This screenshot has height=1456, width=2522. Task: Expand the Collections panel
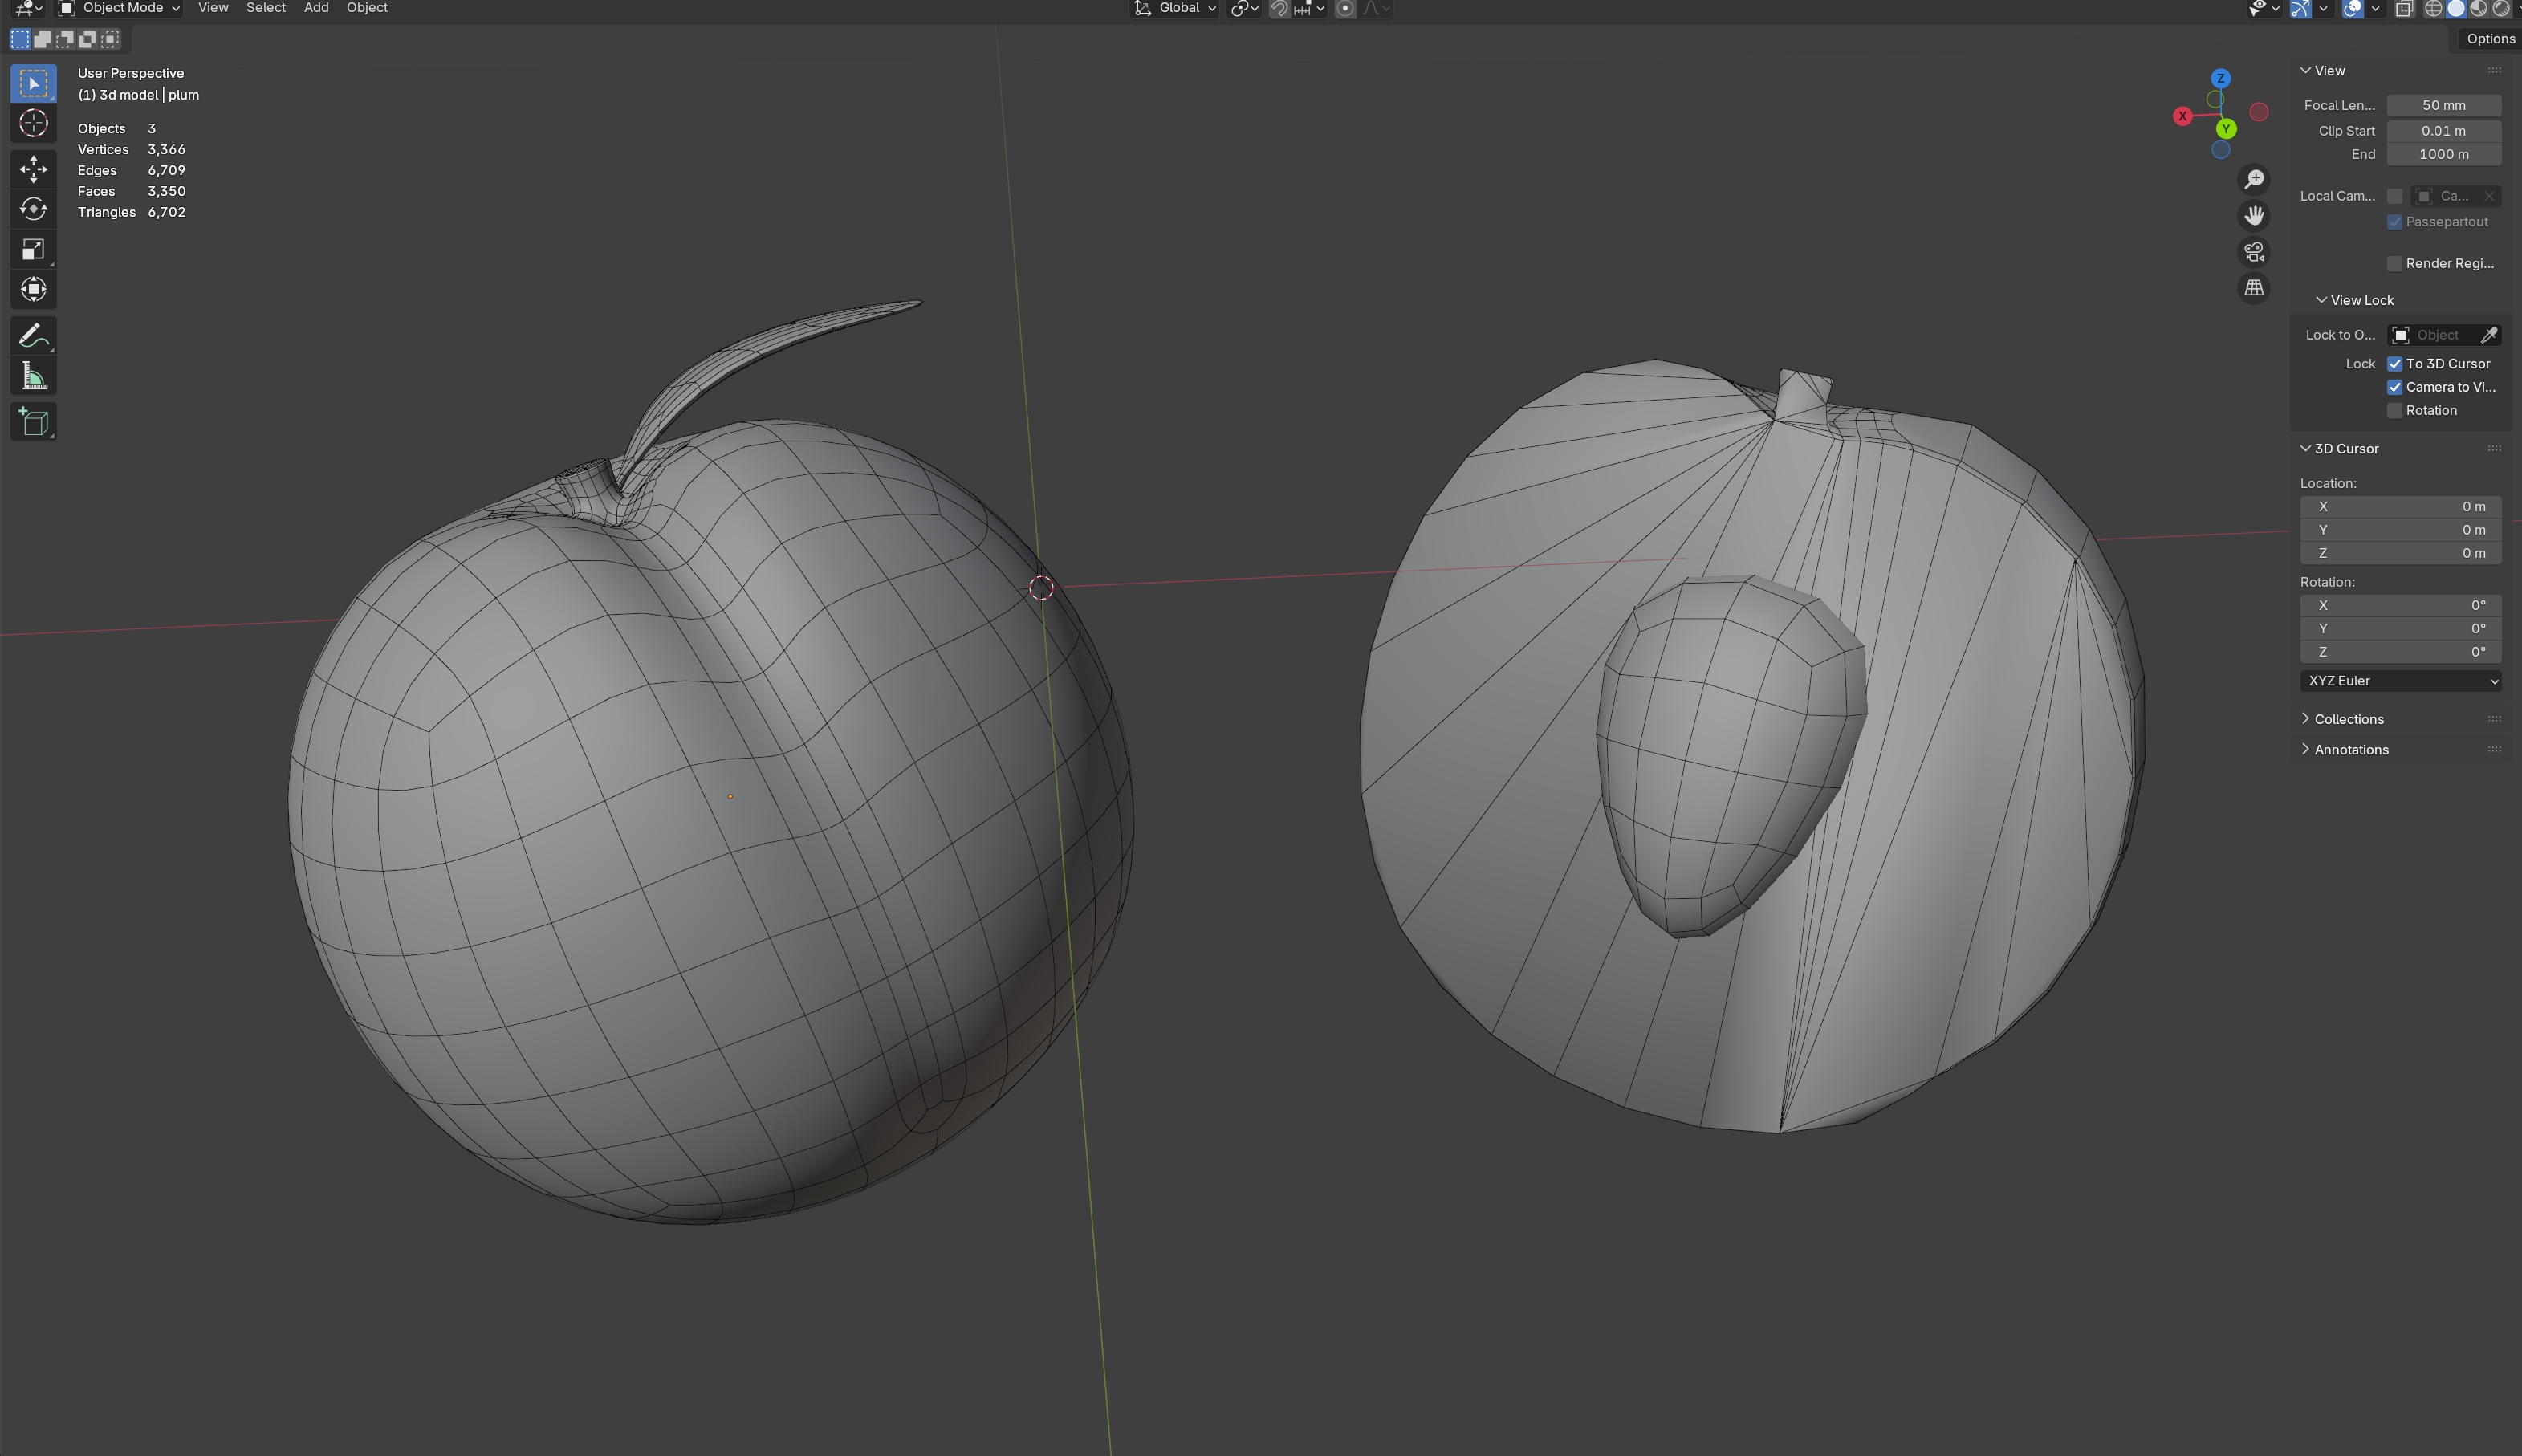[2348, 719]
